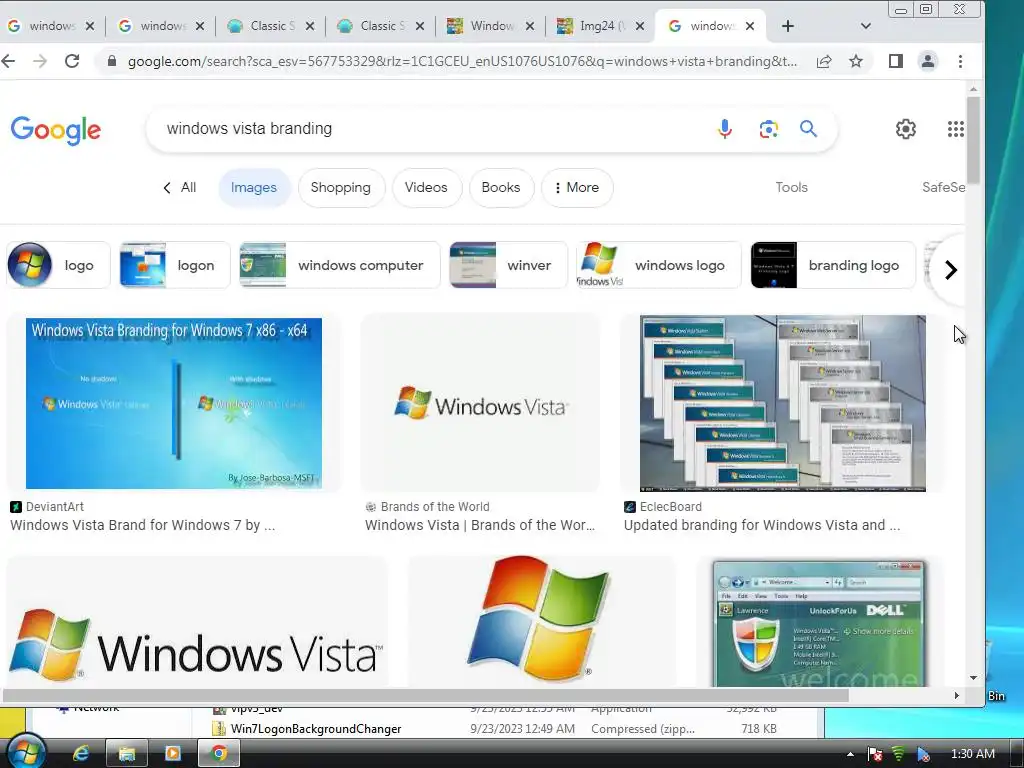
Task: Select the windows logo suggestion chip
Action: point(659,265)
